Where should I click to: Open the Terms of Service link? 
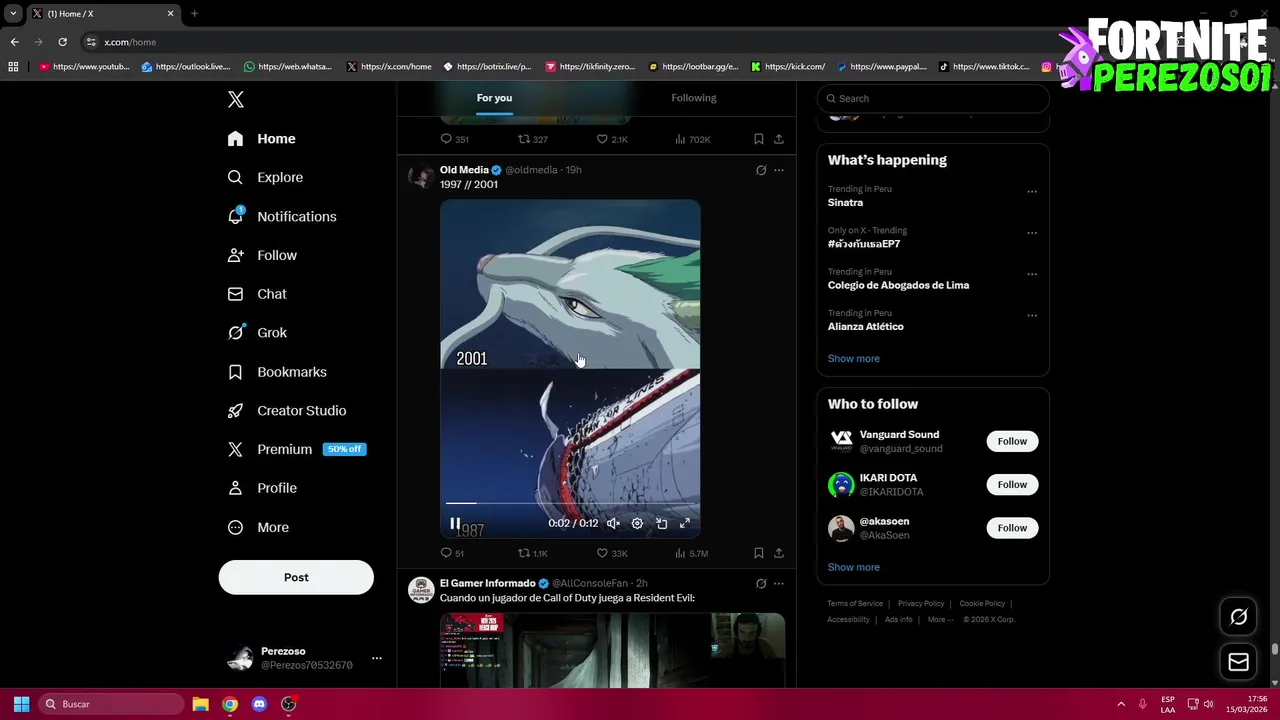point(855,604)
